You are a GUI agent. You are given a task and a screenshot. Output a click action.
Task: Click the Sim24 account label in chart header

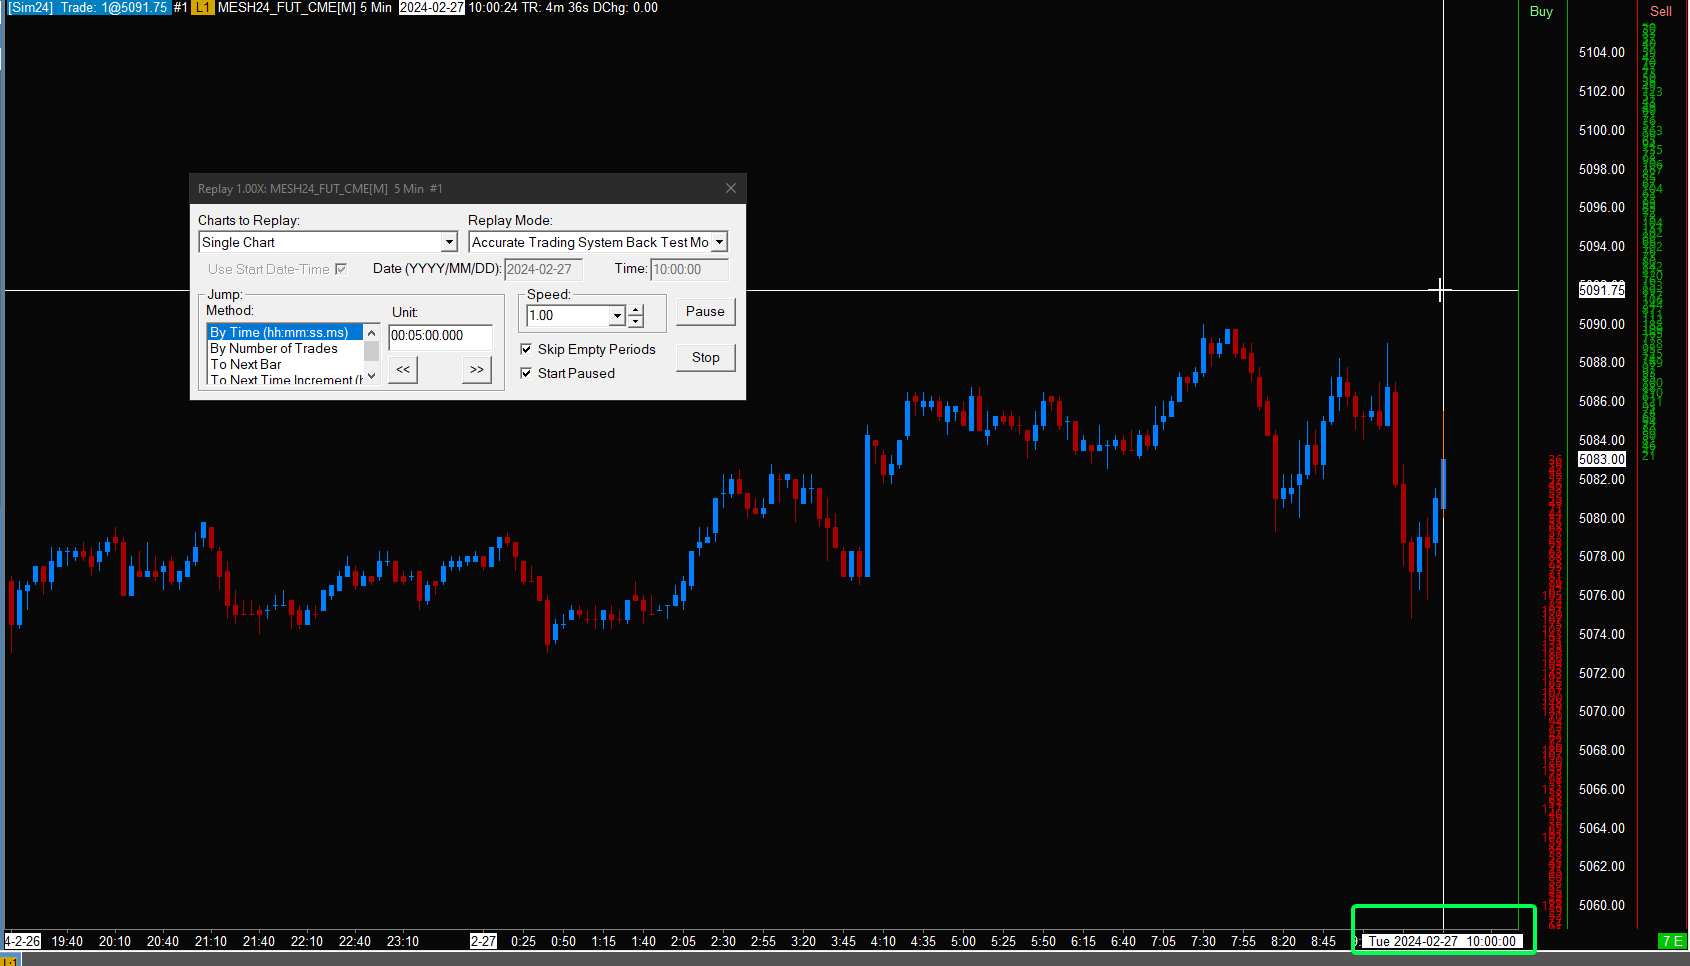point(30,7)
